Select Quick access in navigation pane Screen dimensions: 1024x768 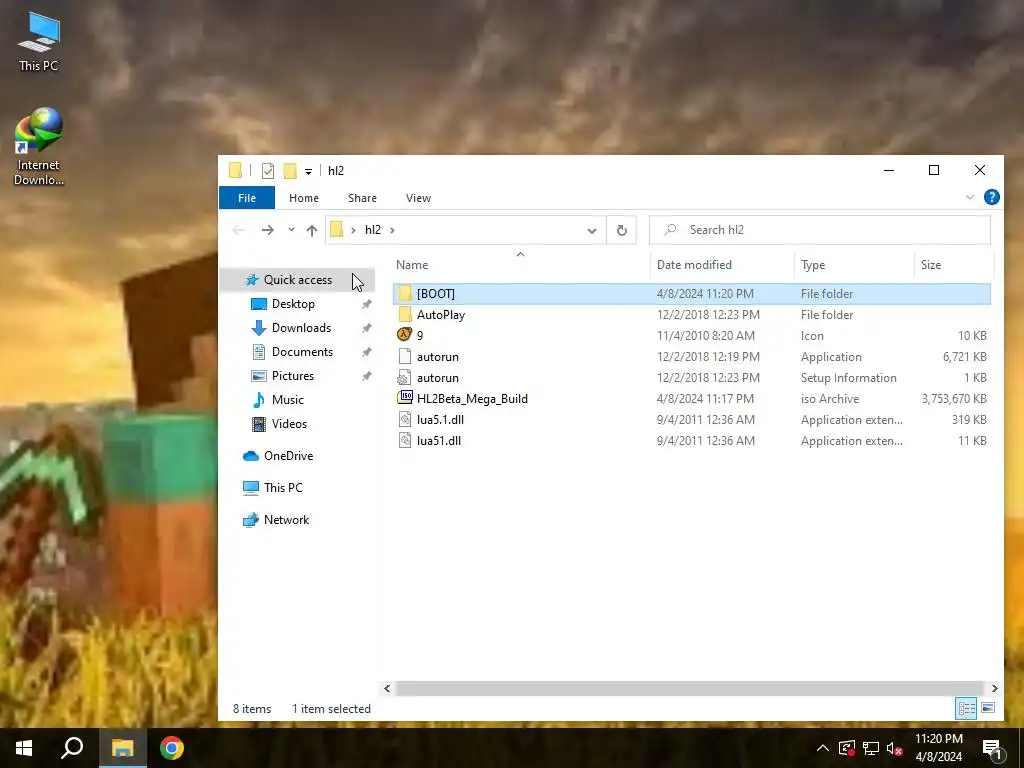pyautogui.click(x=298, y=280)
